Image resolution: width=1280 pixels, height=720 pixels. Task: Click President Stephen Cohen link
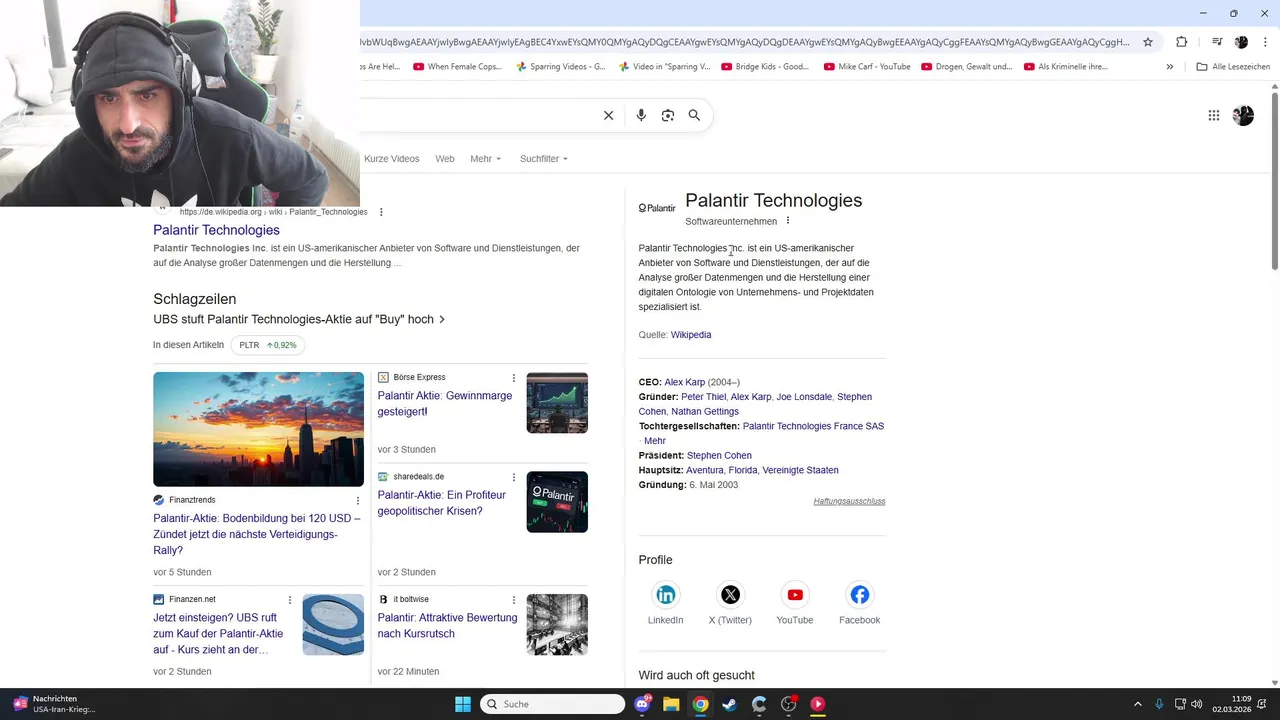coord(719,456)
